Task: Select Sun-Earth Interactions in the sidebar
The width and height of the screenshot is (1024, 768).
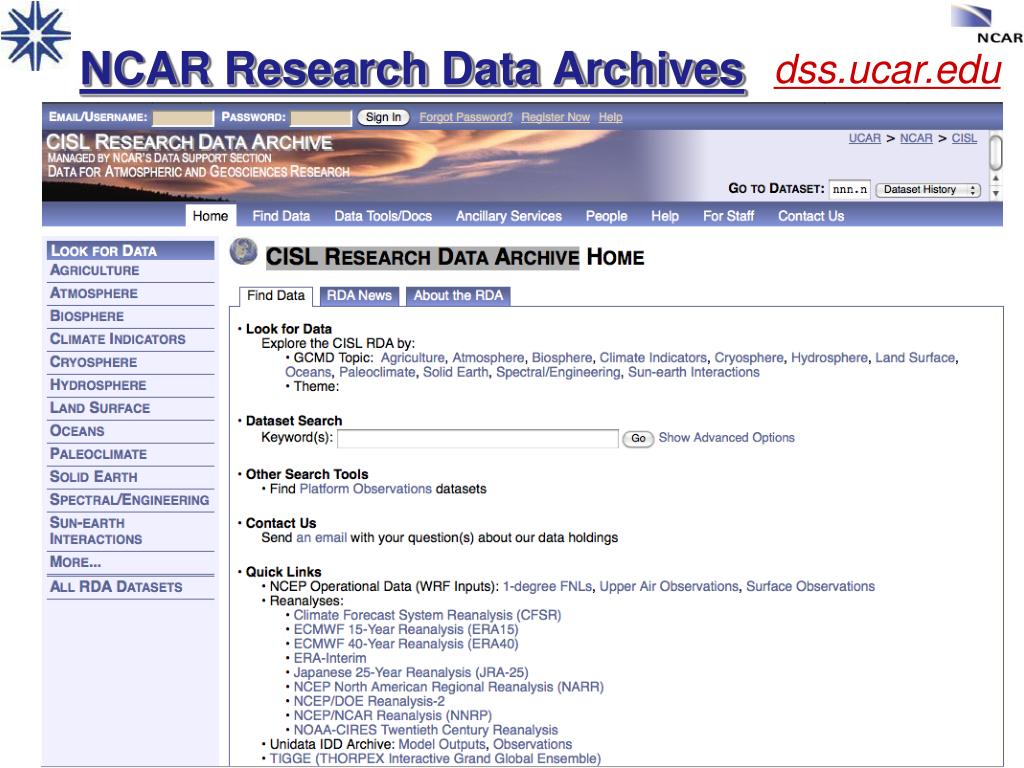Action: click(x=96, y=531)
